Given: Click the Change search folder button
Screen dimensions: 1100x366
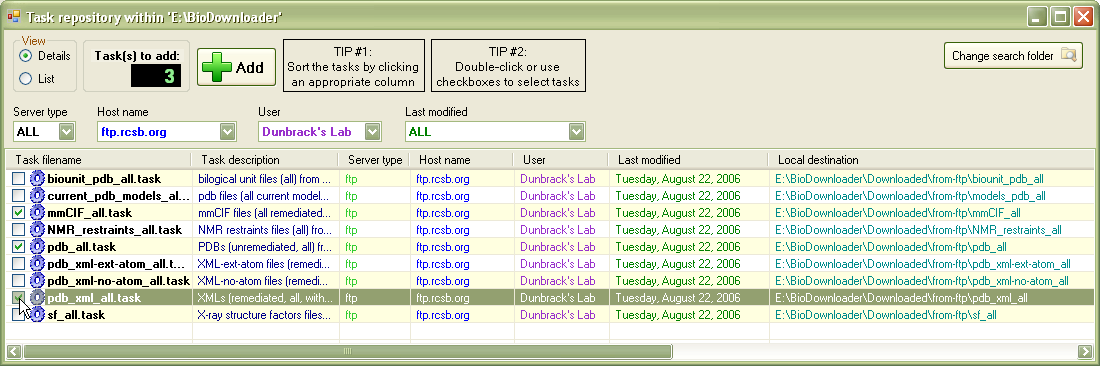Looking at the screenshot, I should pyautogui.click(x=1013, y=55).
